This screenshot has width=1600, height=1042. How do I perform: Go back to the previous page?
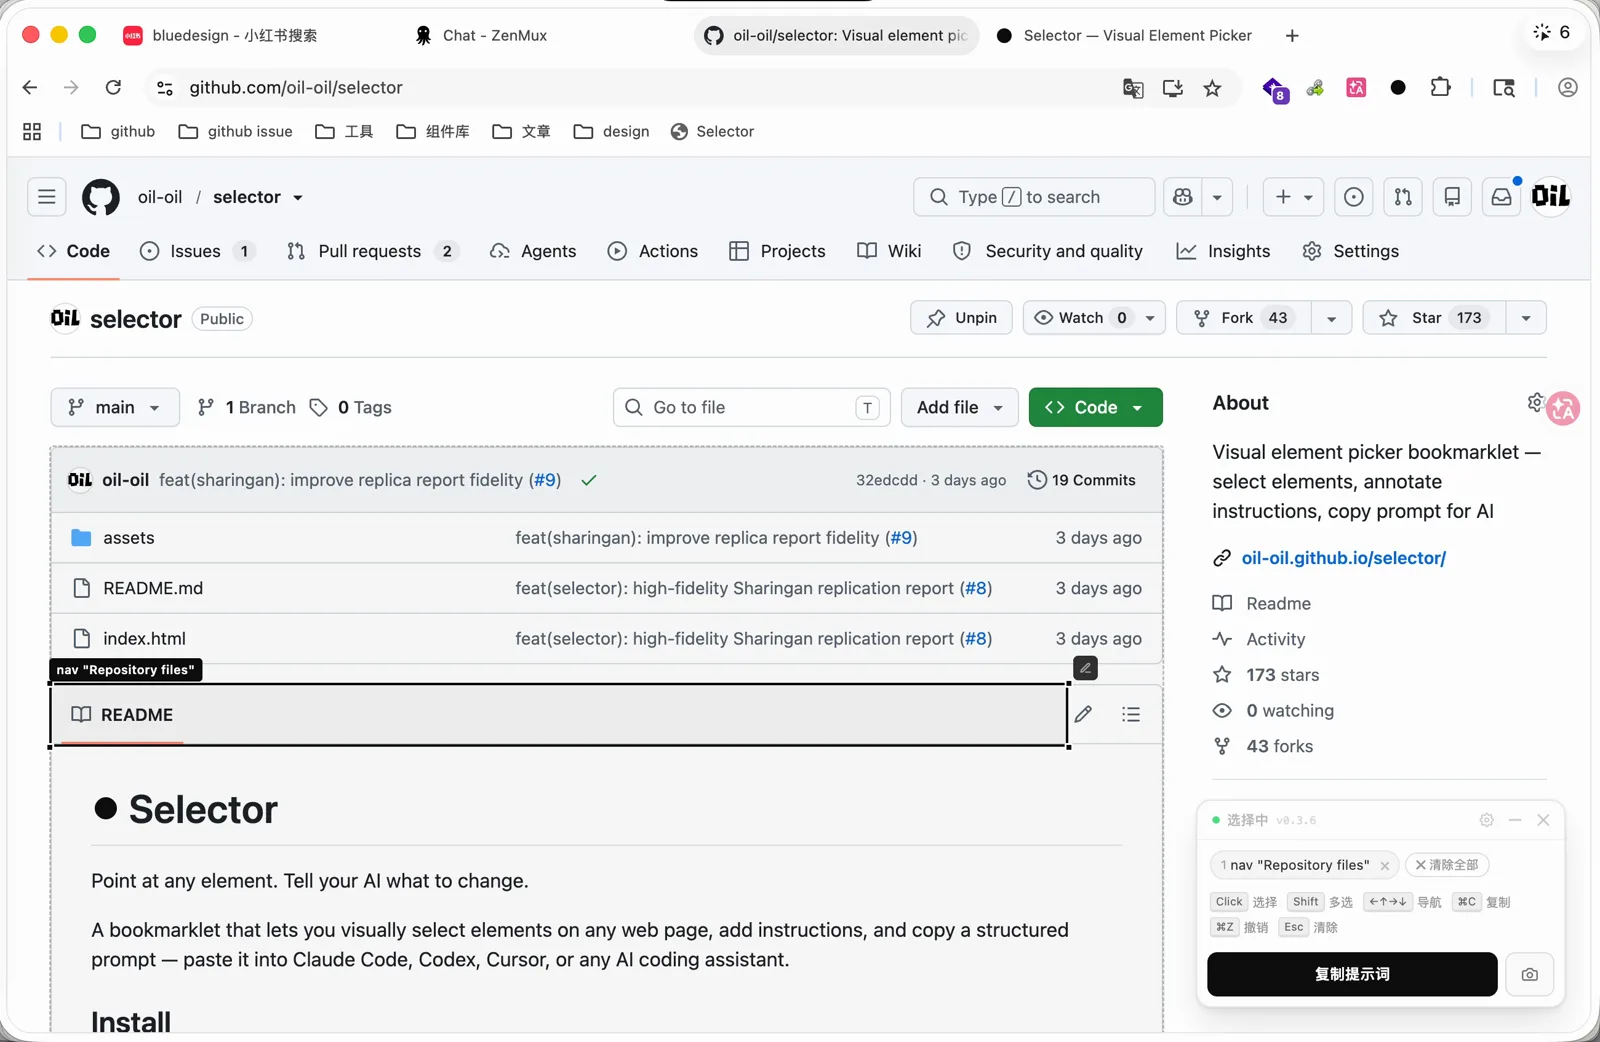coord(30,88)
